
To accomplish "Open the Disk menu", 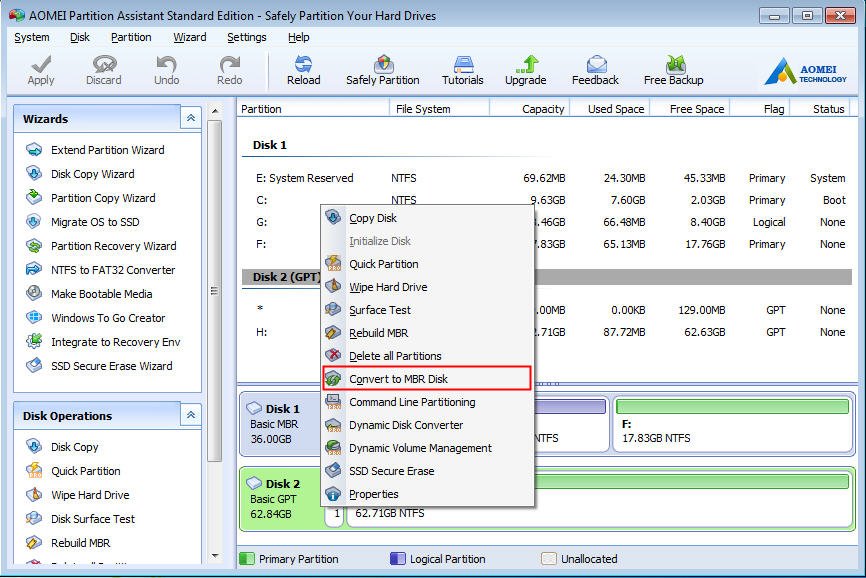I will 80,37.
